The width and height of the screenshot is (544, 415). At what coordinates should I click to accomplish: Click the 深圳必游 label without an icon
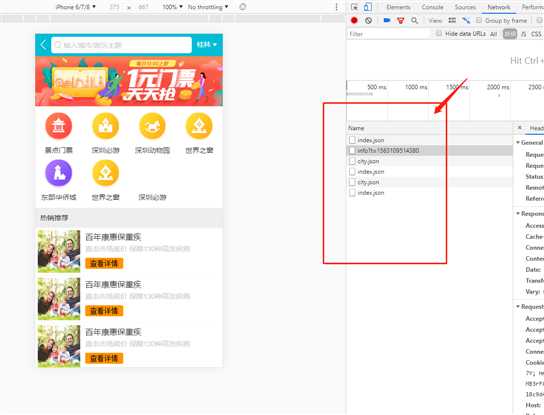(152, 197)
